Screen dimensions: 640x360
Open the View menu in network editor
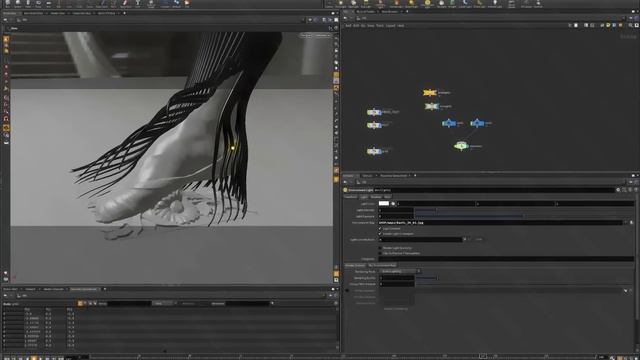coord(371,26)
